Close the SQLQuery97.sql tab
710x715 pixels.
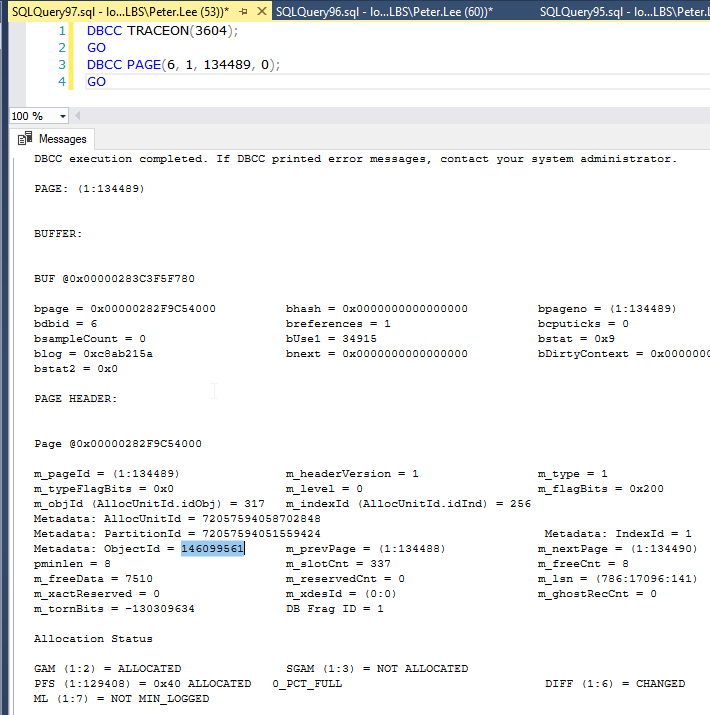coord(262,11)
